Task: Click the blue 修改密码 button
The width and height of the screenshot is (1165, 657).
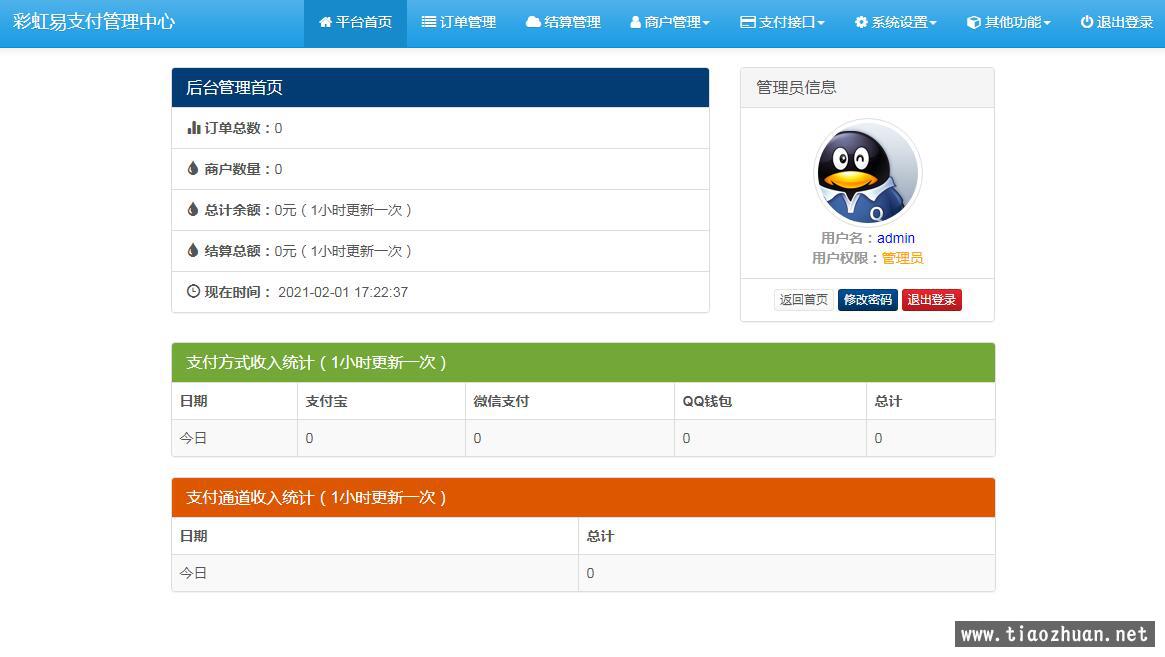Action: pyautogui.click(x=868, y=300)
